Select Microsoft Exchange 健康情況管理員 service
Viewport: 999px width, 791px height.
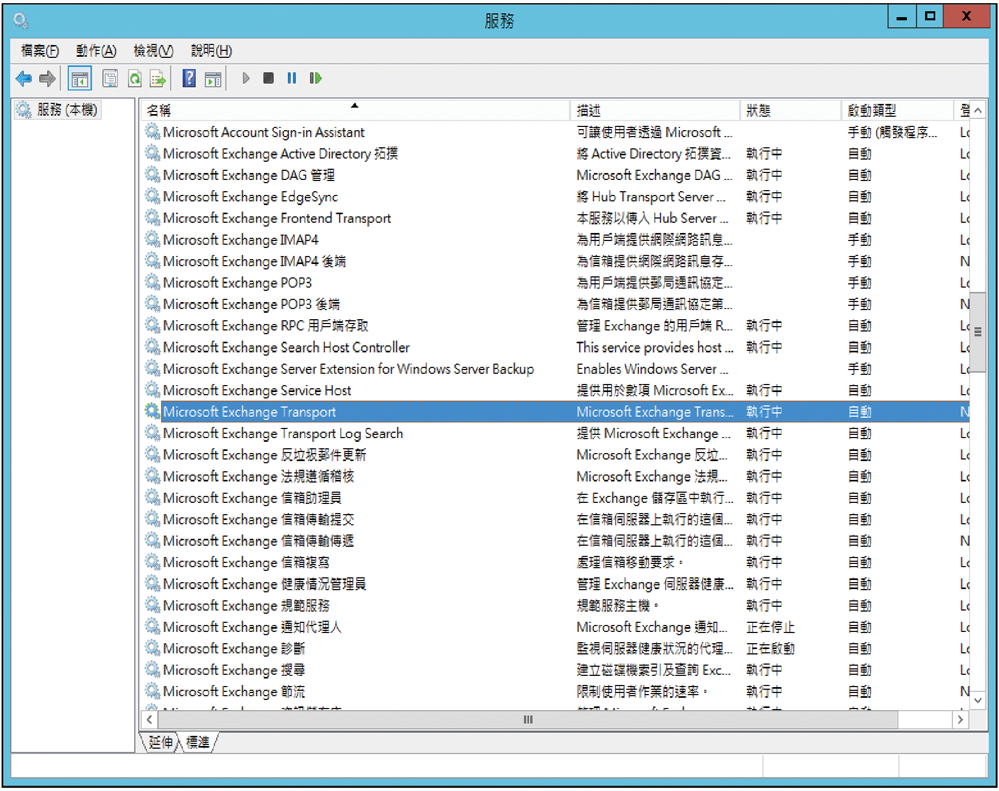(554, 583)
